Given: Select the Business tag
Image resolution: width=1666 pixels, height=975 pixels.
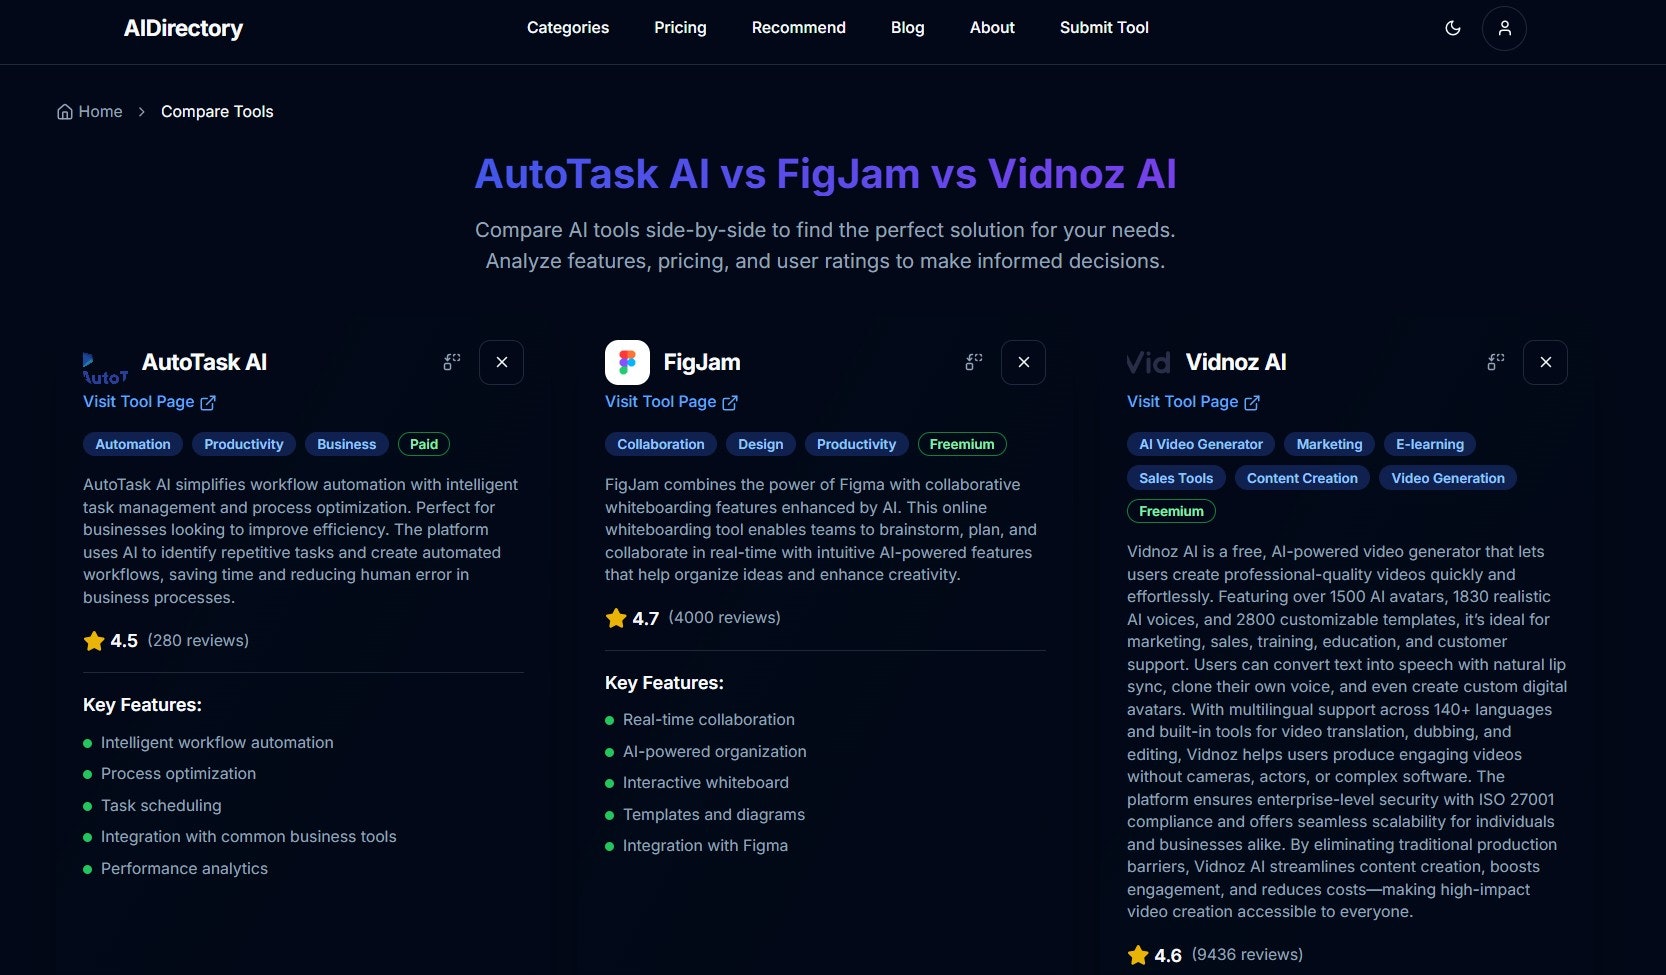Looking at the screenshot, I should [x=347, y=444].
